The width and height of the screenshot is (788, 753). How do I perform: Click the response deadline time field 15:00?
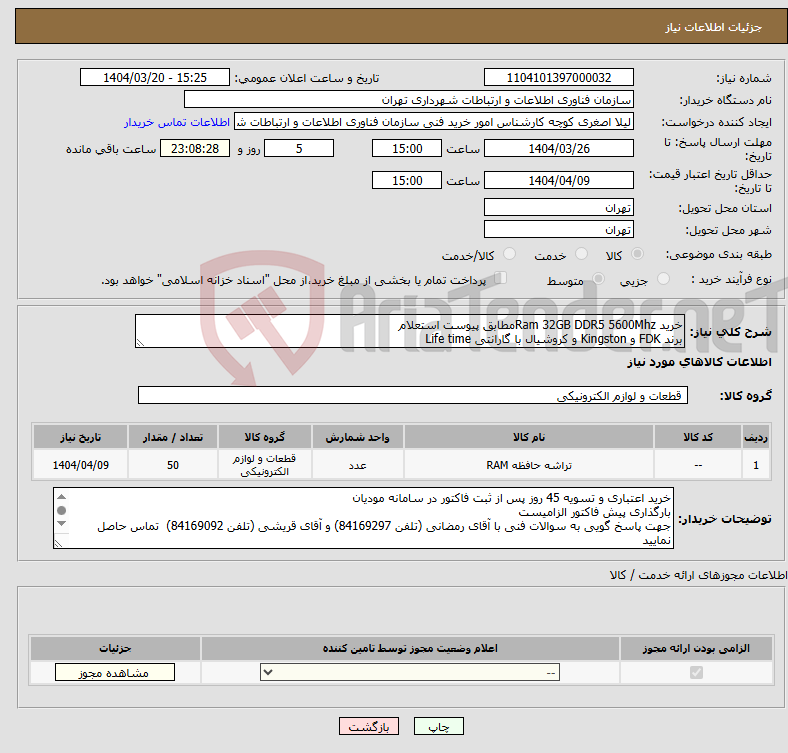coord(407,148)
